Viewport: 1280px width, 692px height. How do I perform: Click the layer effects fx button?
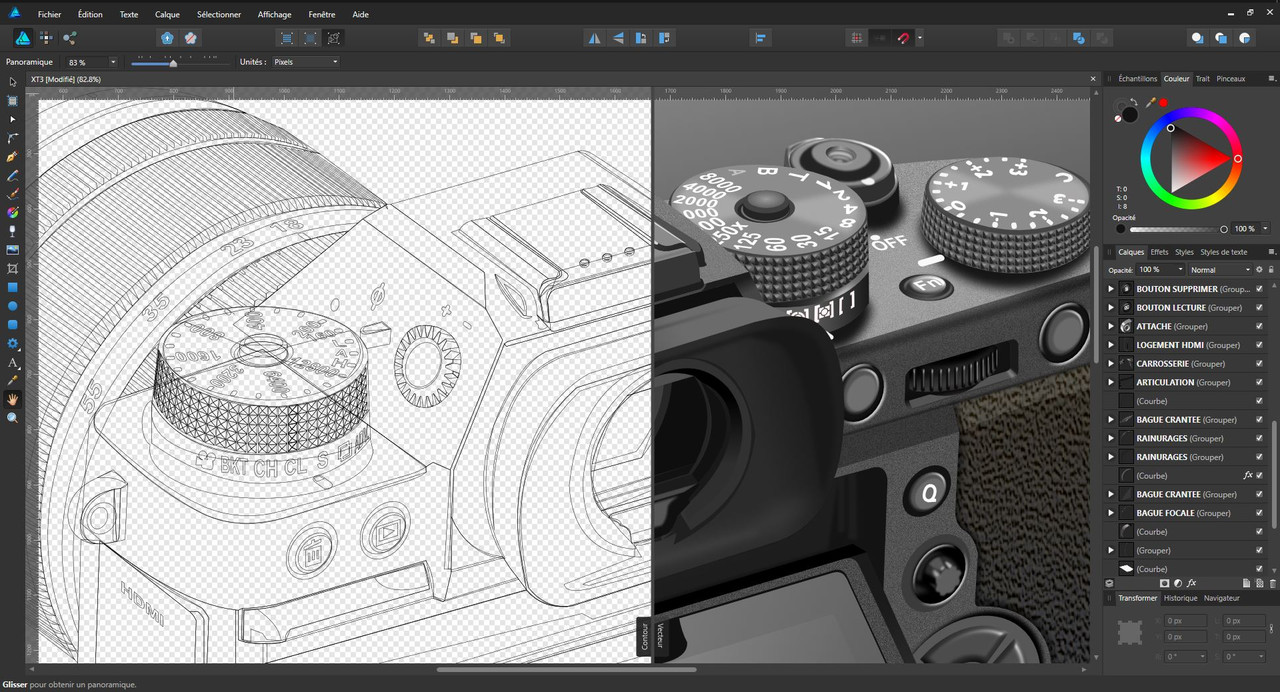pyautogui.click(x=1192, y=582)
